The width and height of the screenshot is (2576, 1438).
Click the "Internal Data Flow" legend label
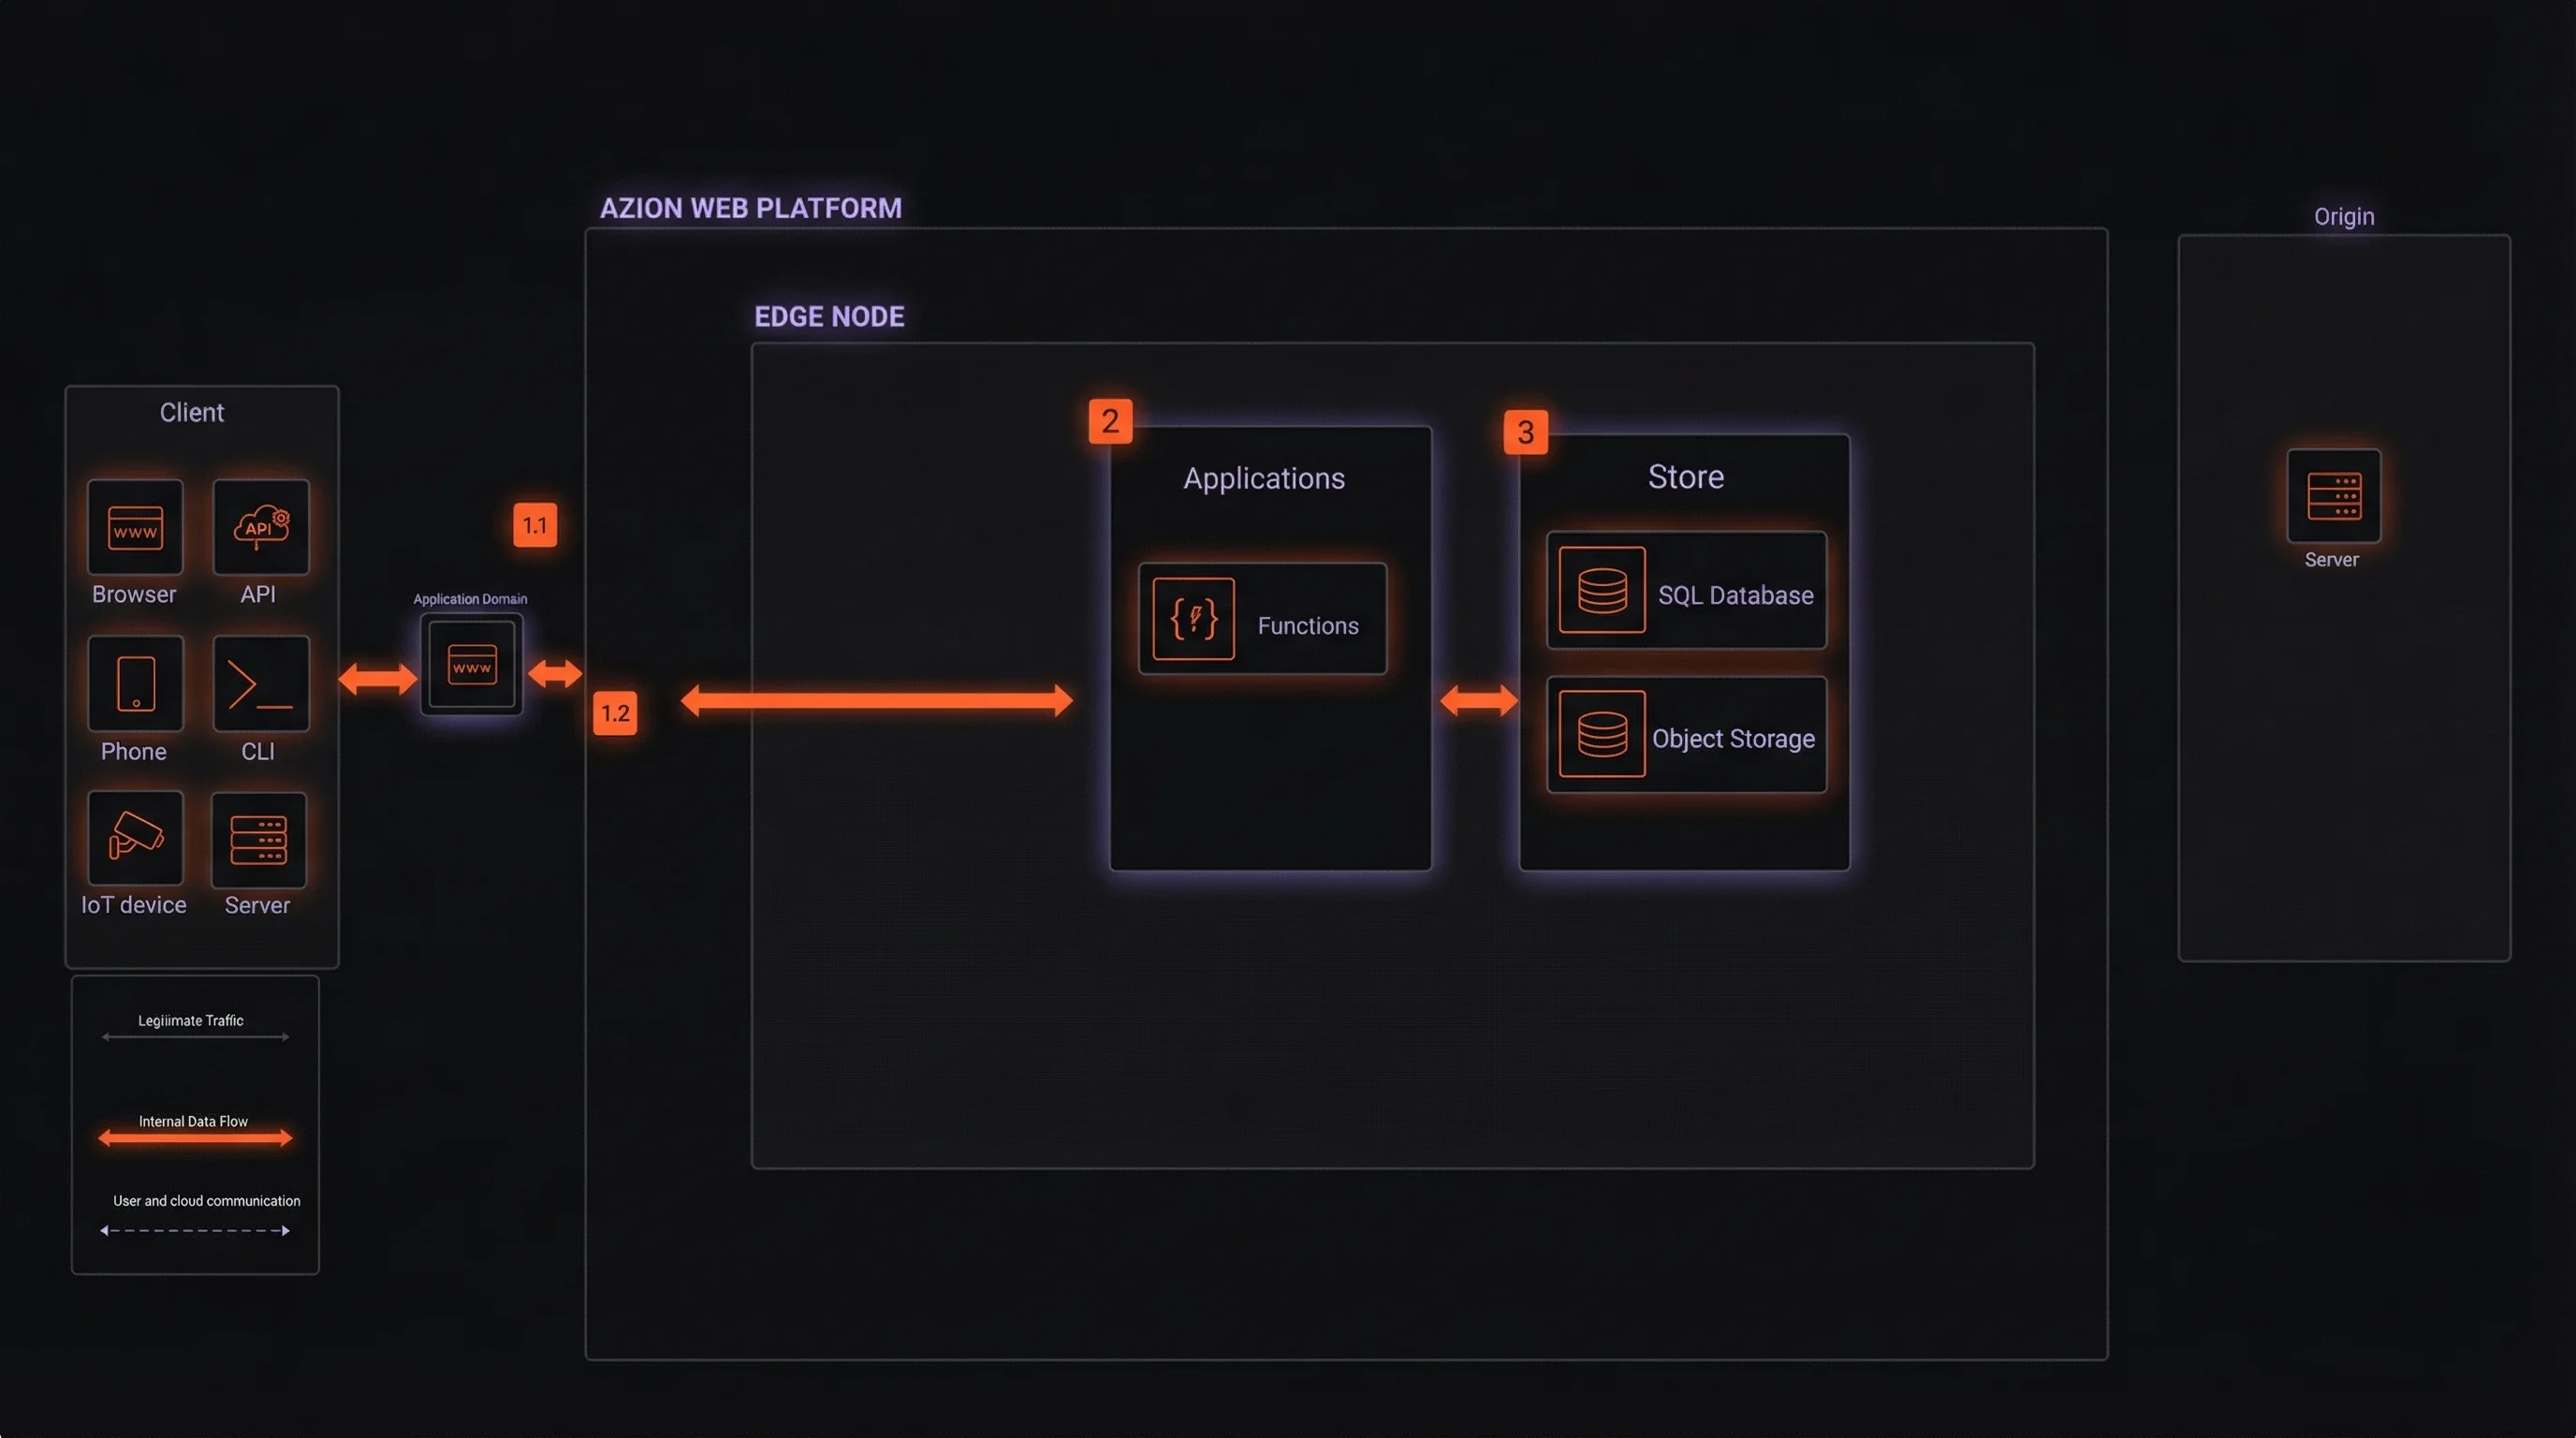[193, 1121]
